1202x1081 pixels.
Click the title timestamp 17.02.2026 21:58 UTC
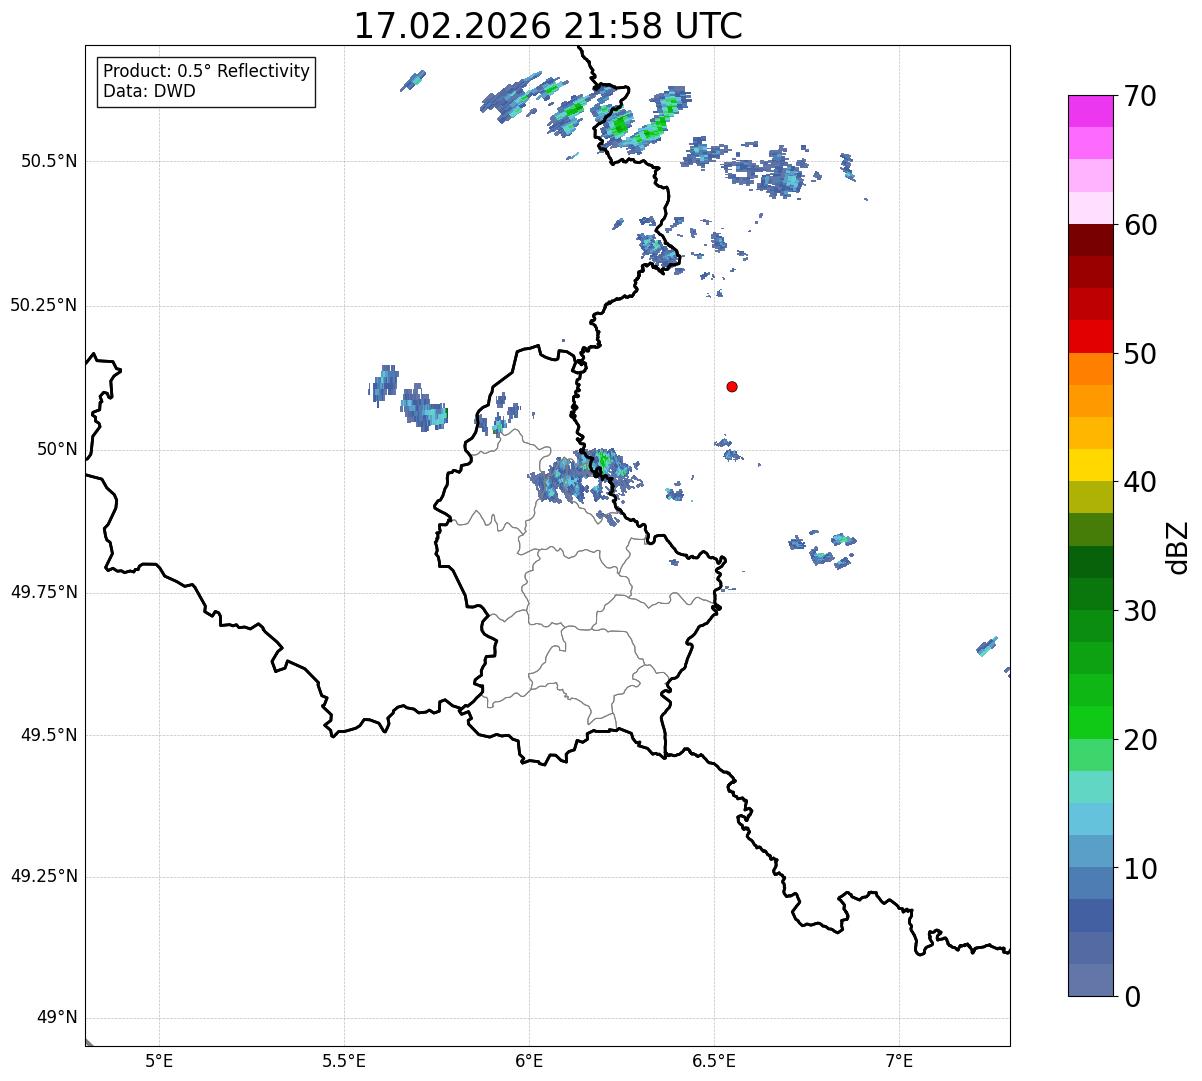[548, 26]
